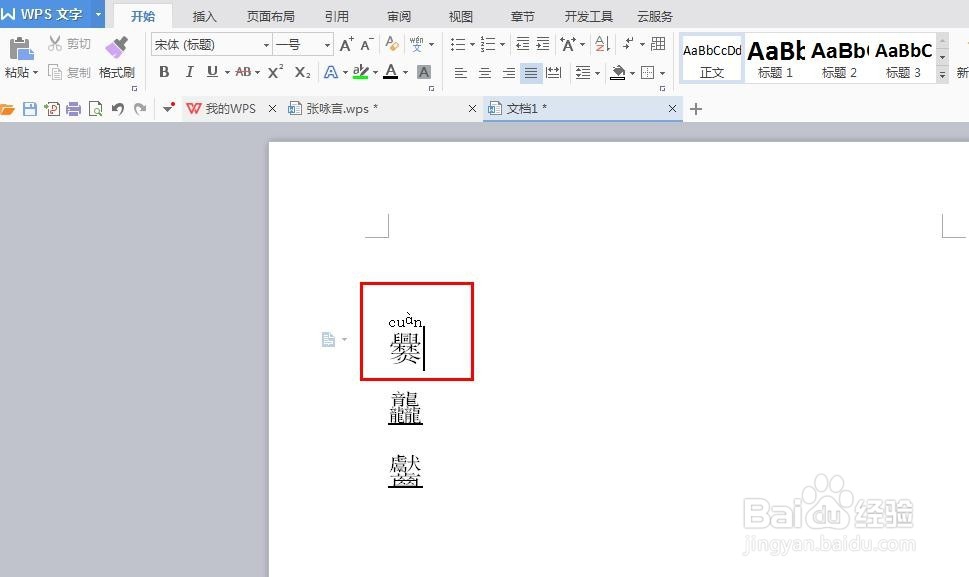This screenshot has height=577, width=969.
Task: Apply the 标题 2 style
Action: [x=839, y=59]
